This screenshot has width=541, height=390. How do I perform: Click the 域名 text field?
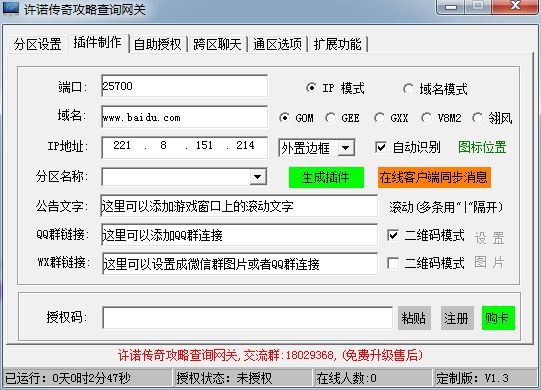pos(184,117)
